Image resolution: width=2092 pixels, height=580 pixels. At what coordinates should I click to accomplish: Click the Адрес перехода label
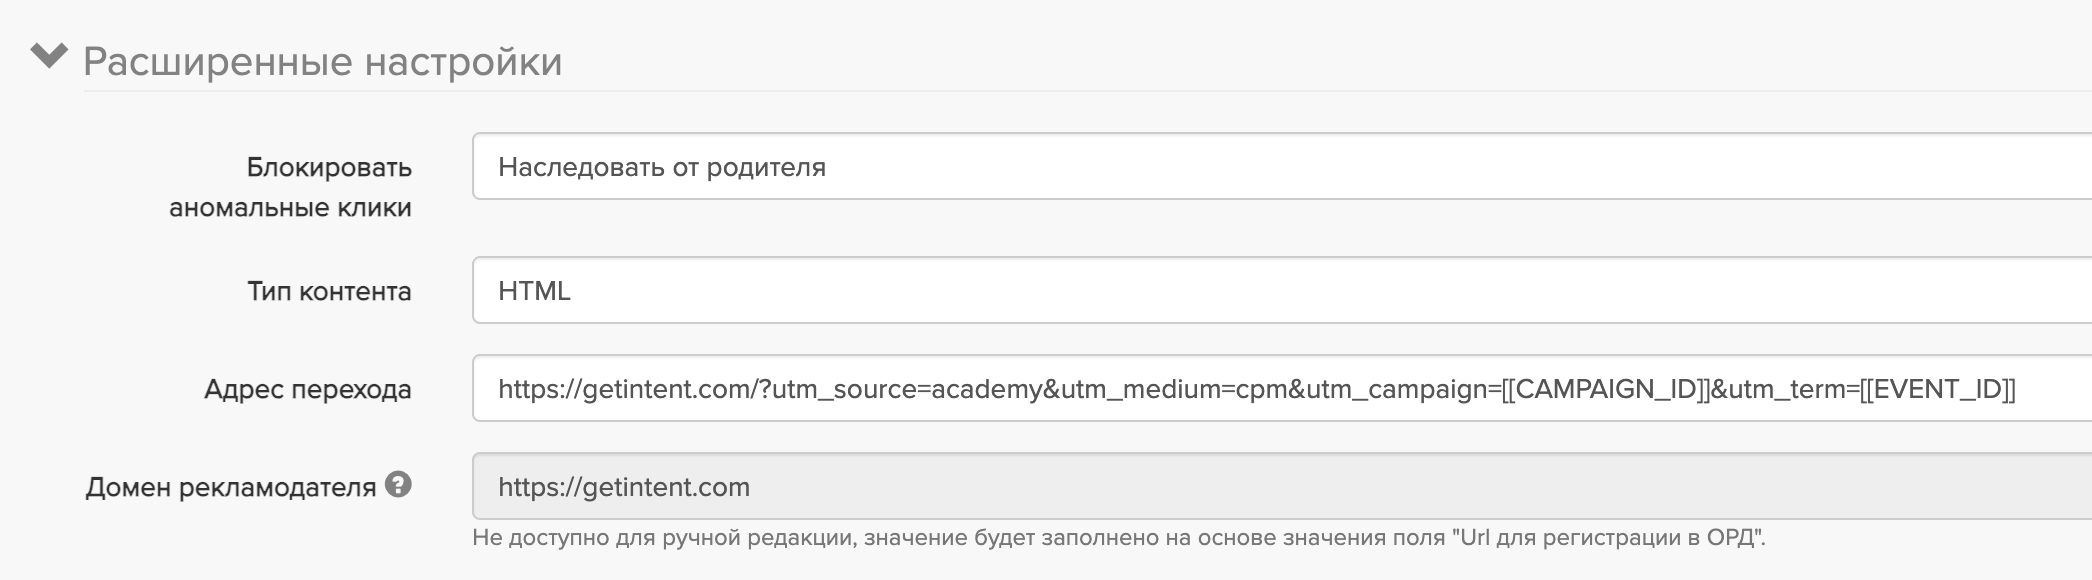point(307,389)
